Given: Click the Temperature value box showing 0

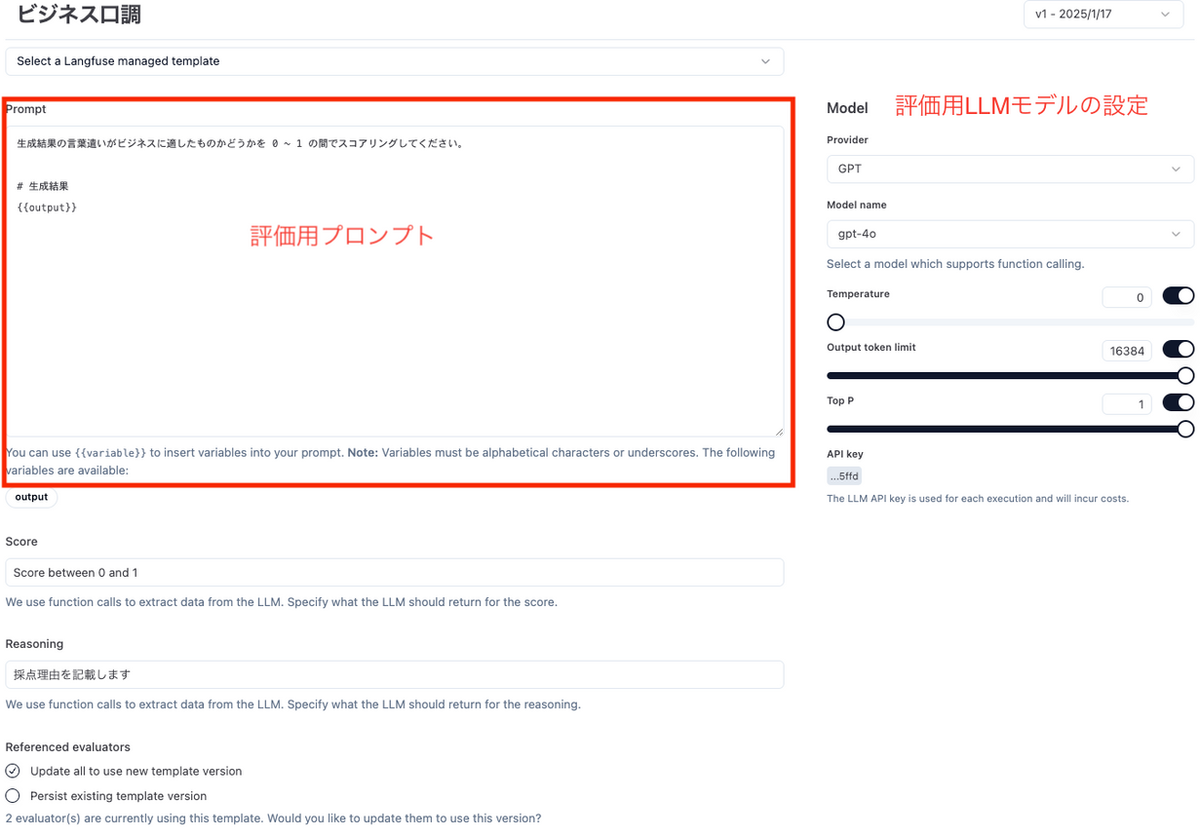Looking at the screenshot, I should (1127, 296).
